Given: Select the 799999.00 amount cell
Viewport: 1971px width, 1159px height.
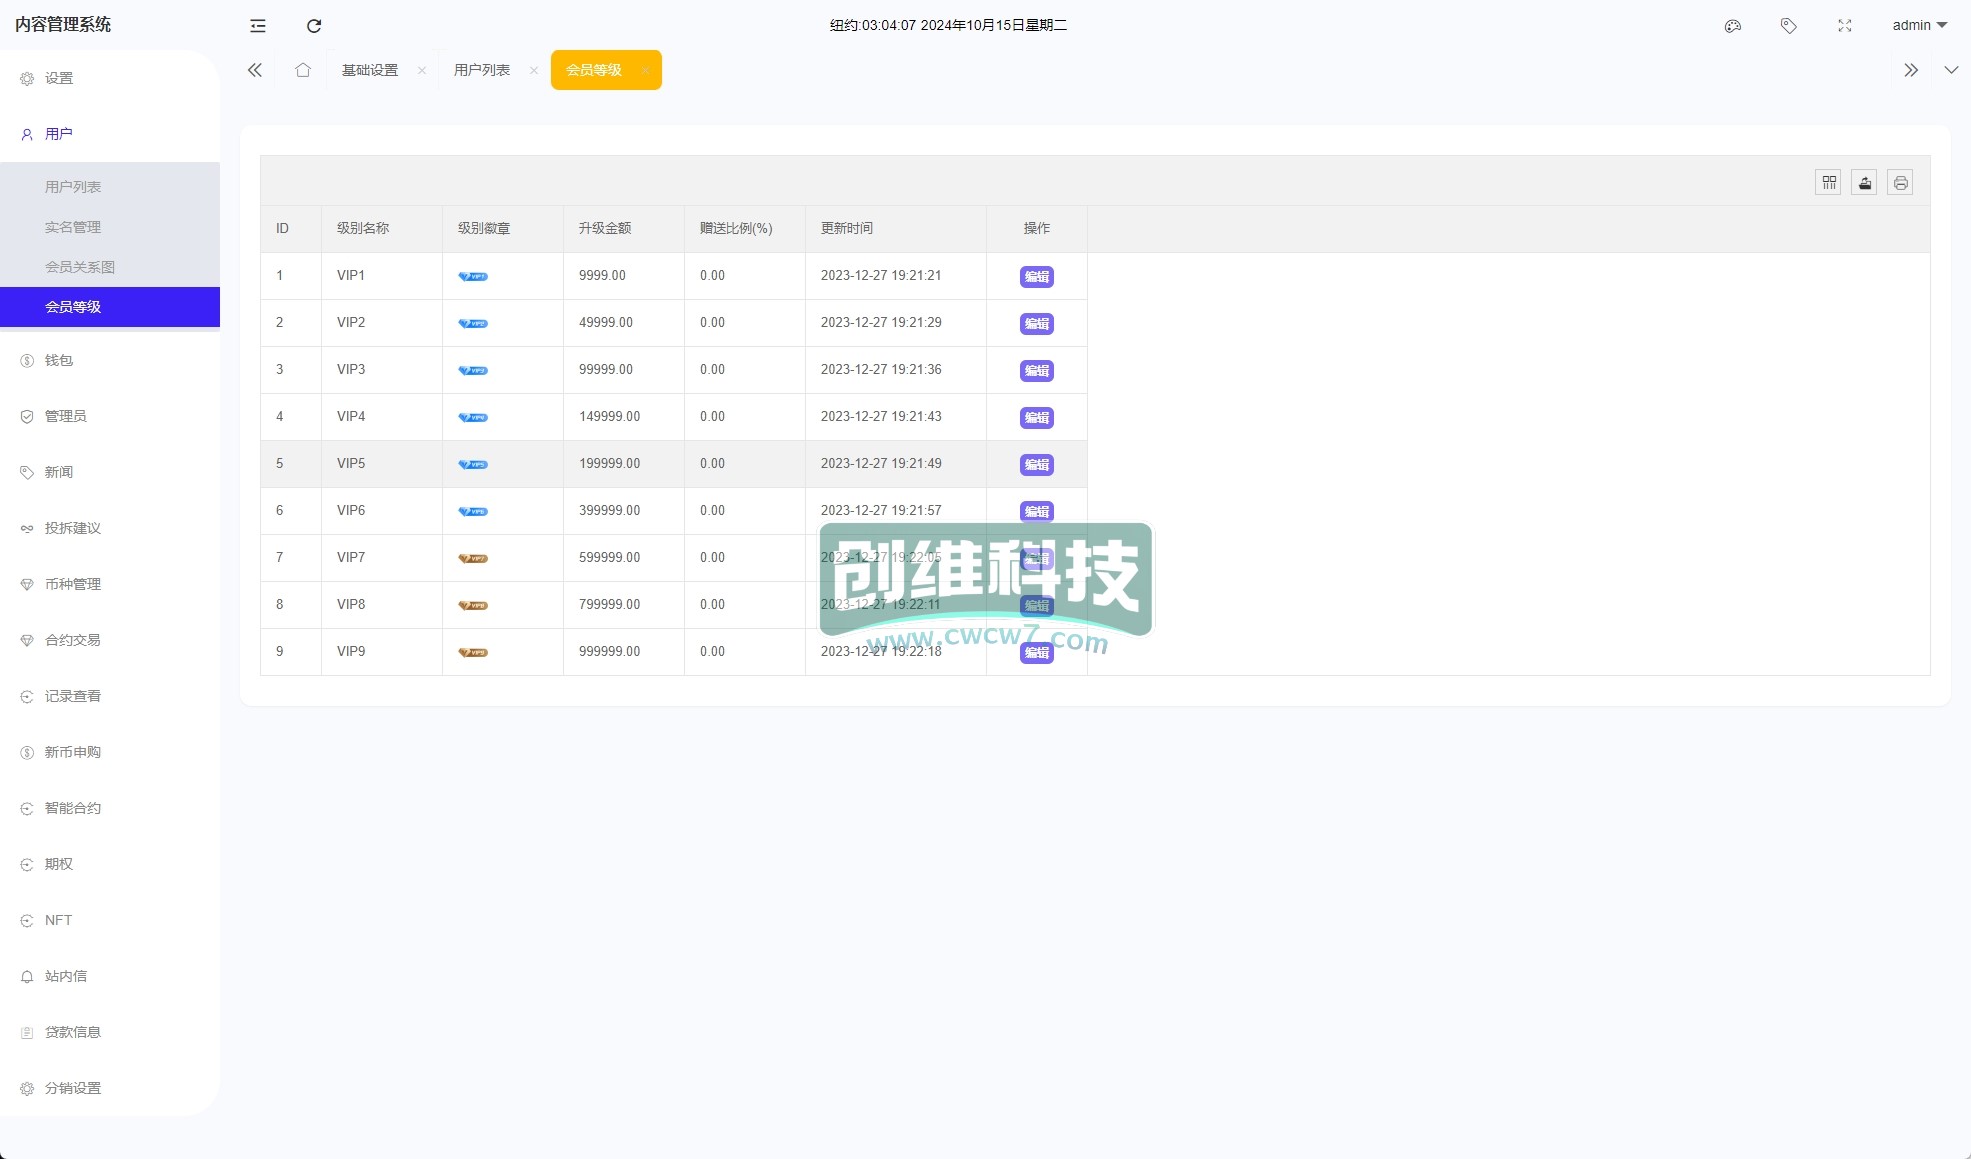Looking at the screenshot, I should coord(624,605).
